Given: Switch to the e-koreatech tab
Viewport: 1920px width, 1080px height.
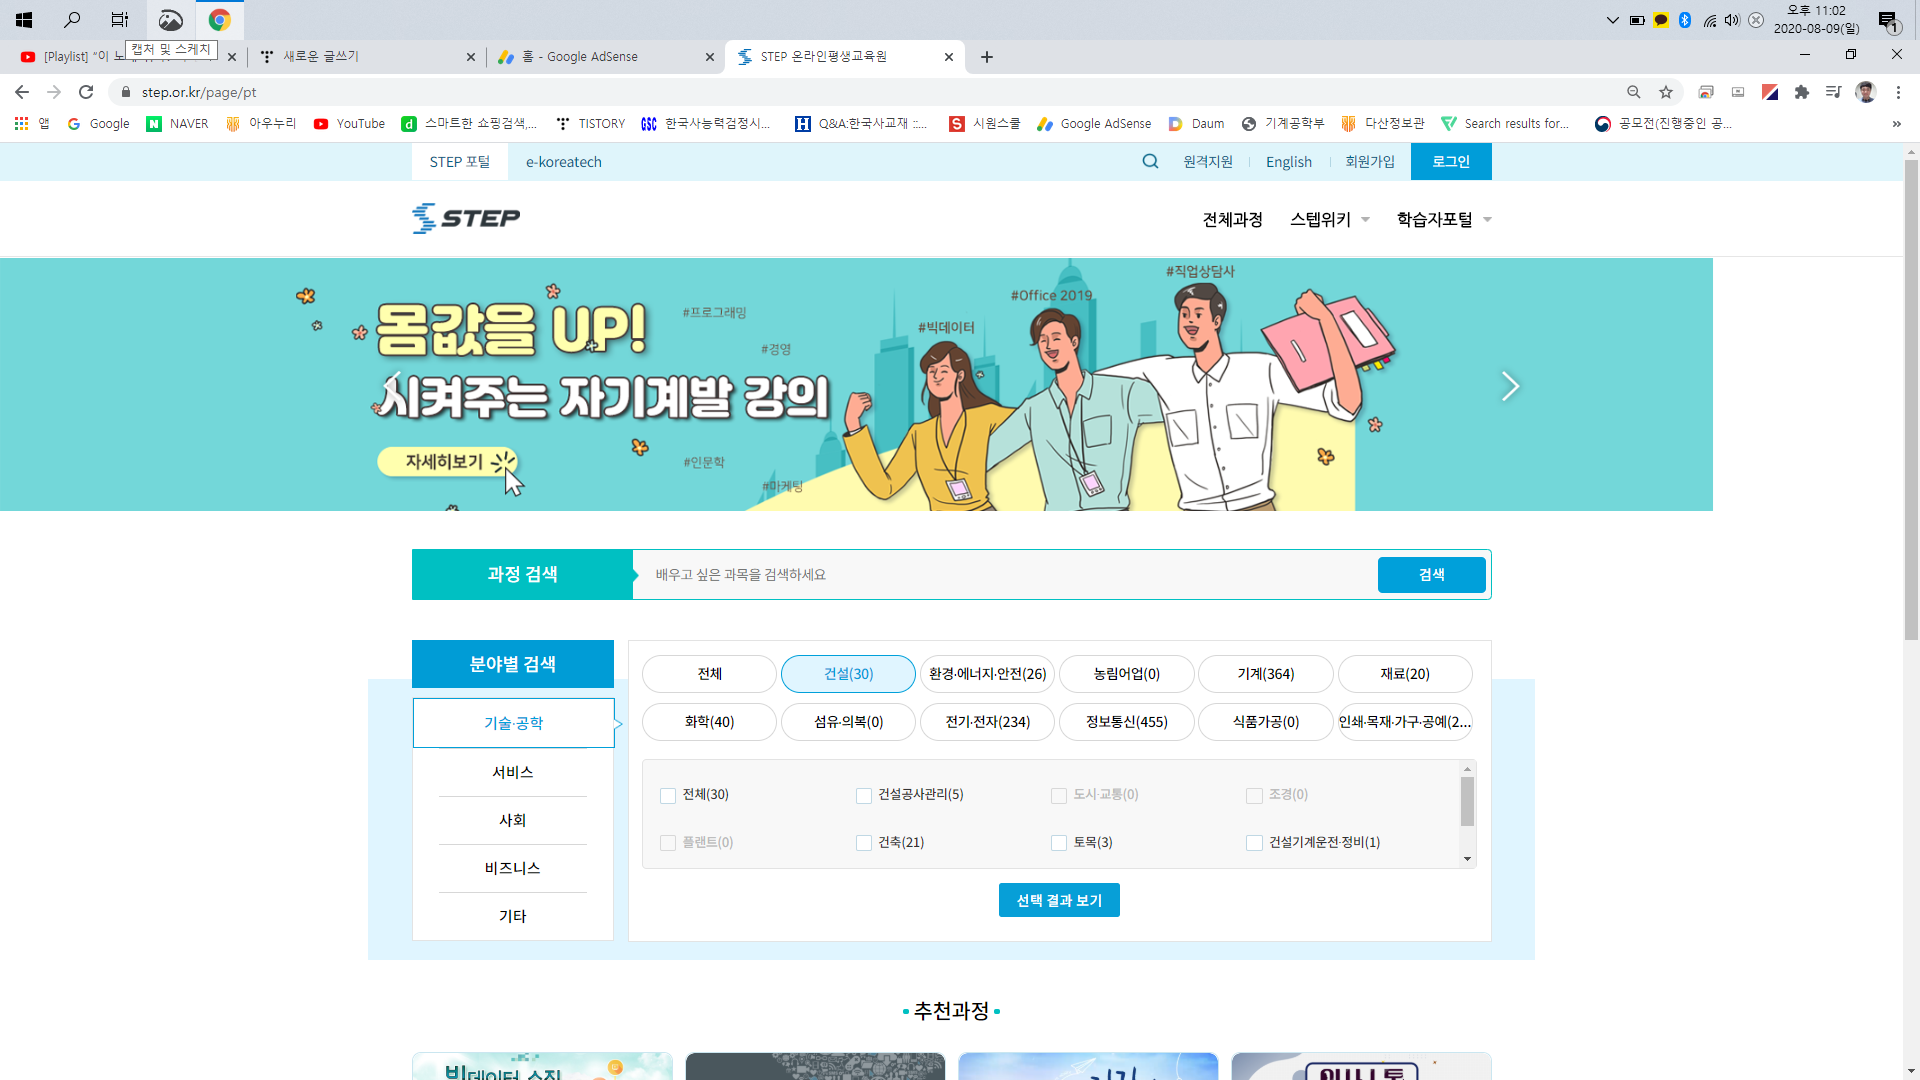Looking at the screenshot, I should point(564,162).
